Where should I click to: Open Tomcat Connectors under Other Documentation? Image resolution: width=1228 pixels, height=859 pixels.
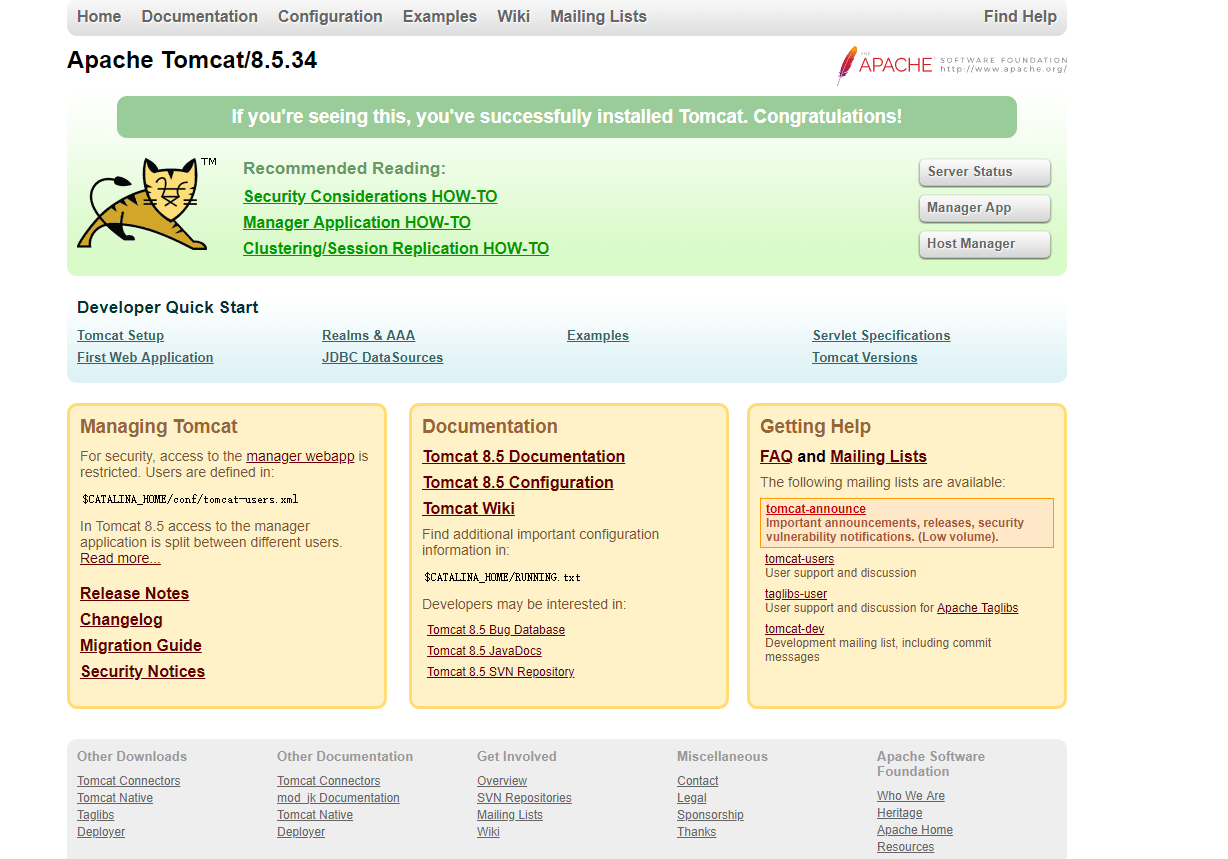(x=329, y=781)
